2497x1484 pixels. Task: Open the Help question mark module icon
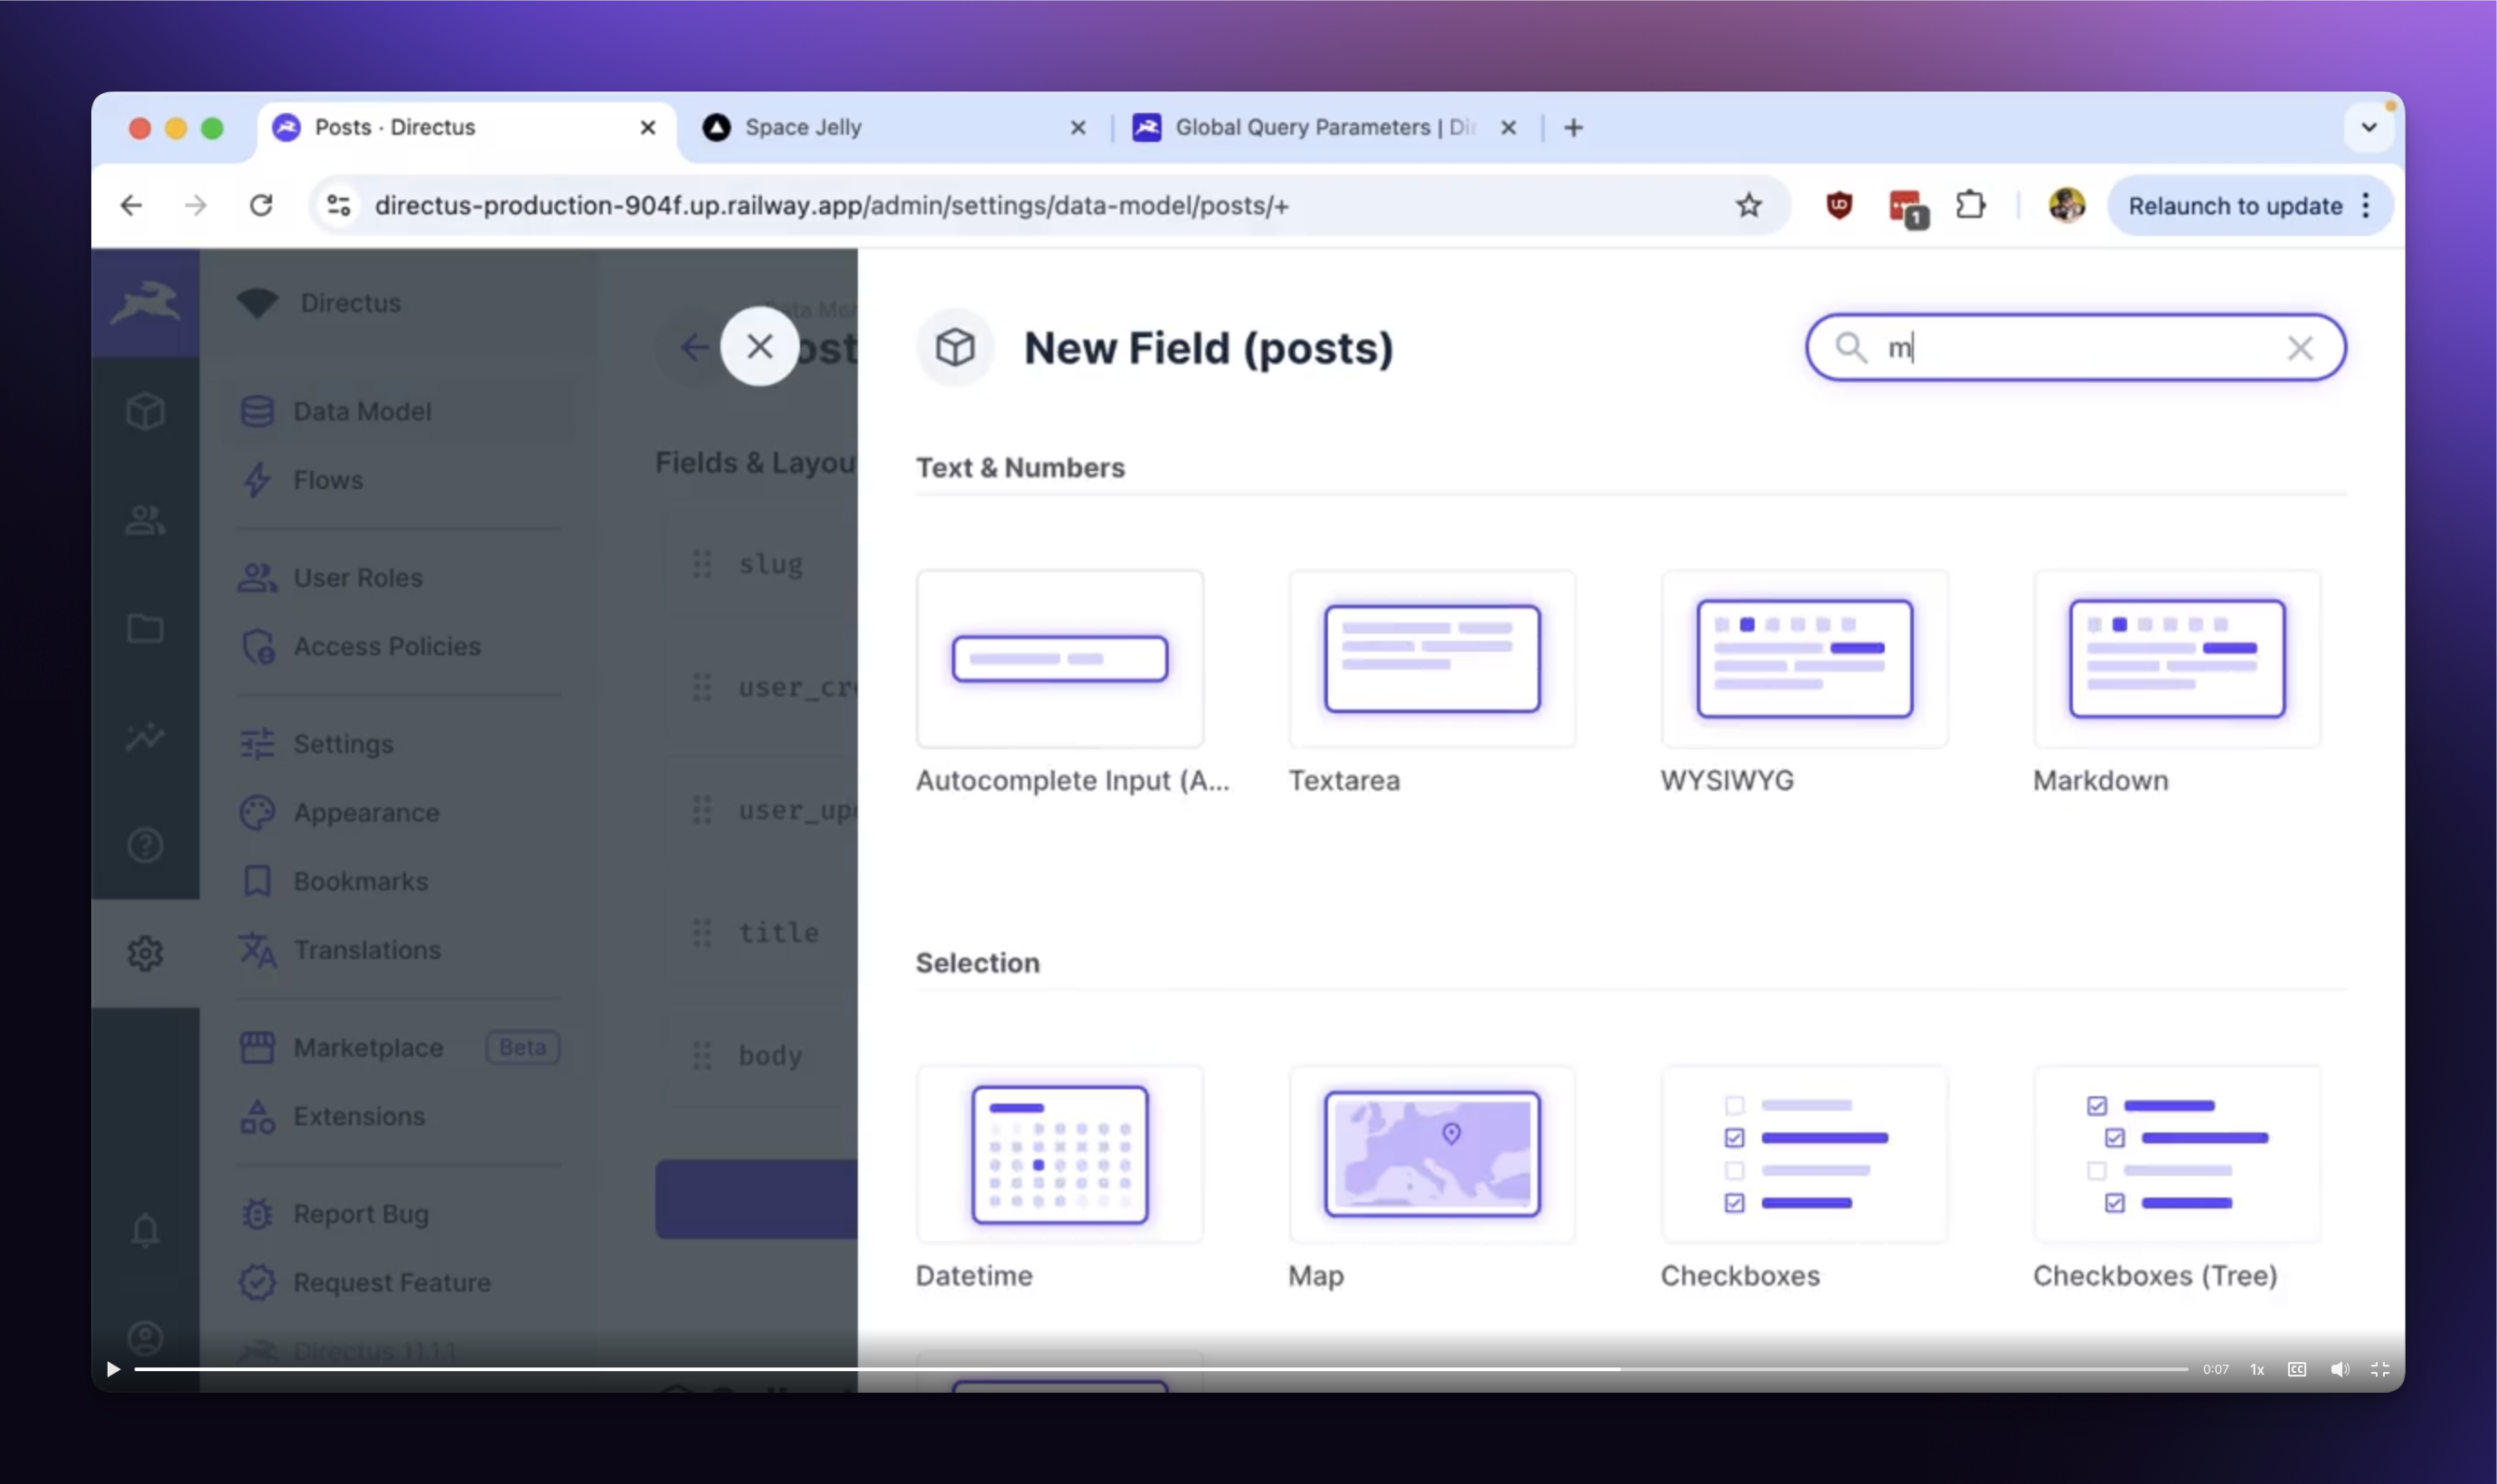145,845
